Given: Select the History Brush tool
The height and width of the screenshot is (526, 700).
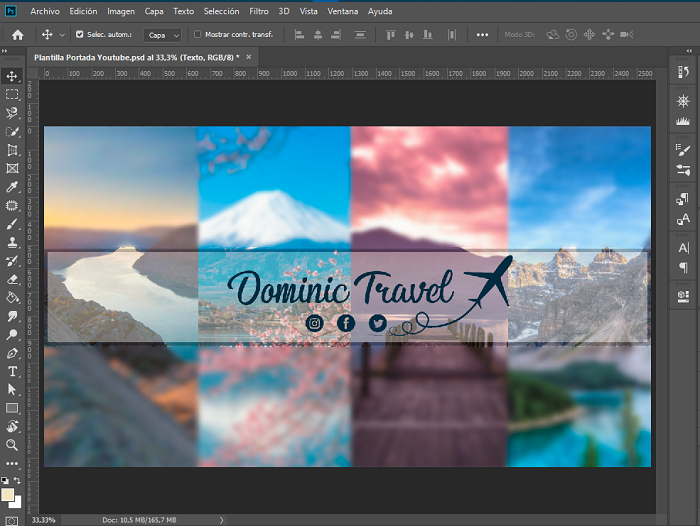Looking at the screenshot, I should tap(12, 261).
